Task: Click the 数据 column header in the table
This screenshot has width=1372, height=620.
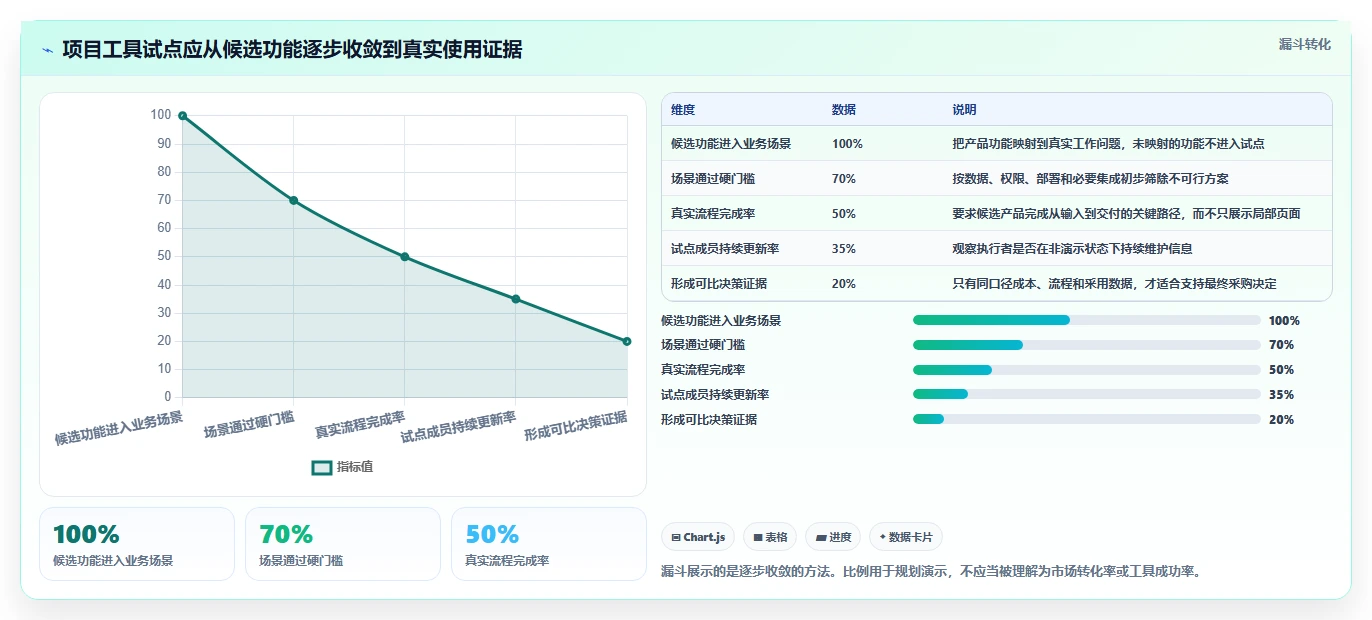Action: coord(844,110)
